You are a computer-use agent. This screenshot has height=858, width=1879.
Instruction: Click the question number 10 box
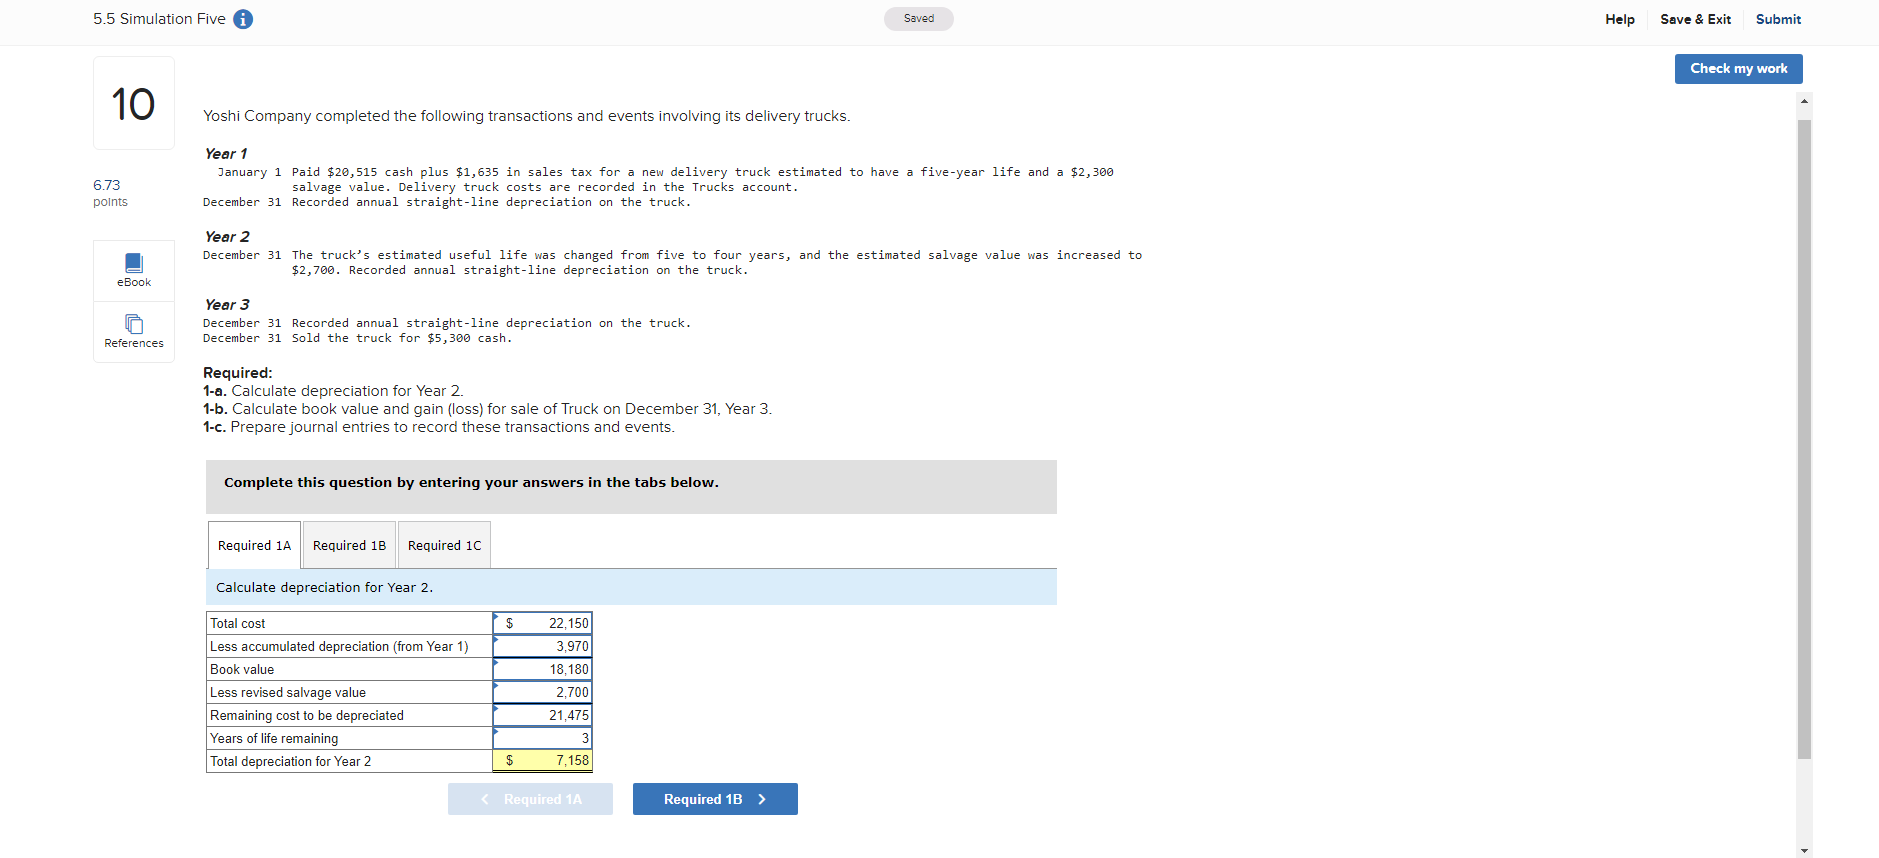click(x=134, y=103)
